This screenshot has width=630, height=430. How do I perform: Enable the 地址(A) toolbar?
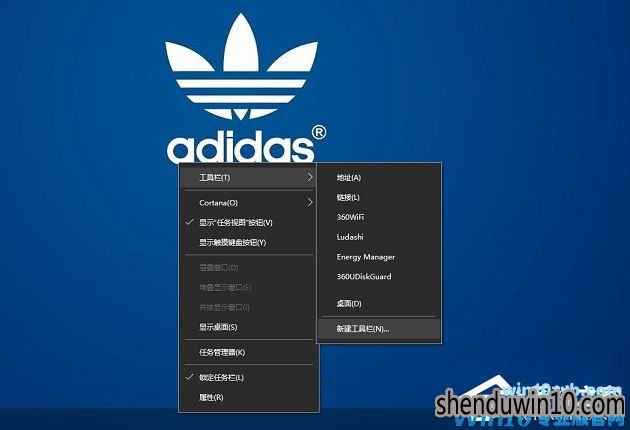click(379, 178)
